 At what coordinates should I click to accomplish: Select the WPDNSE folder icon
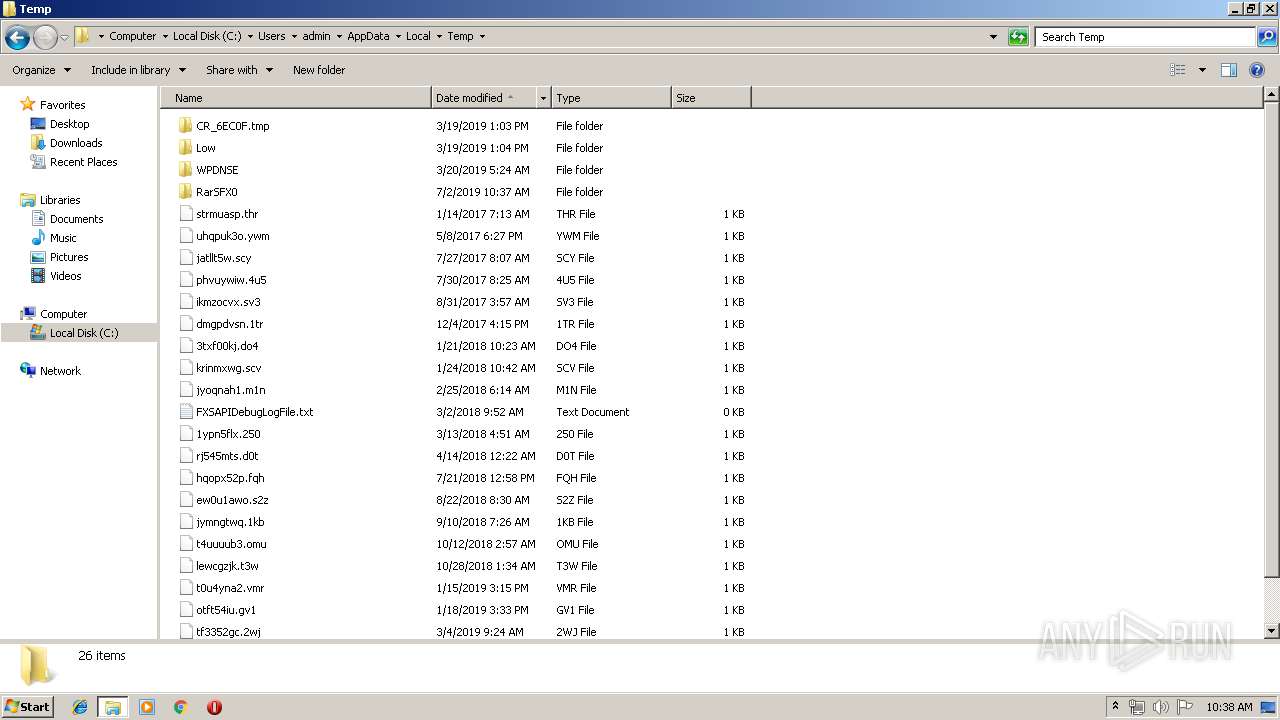point(185,170)
